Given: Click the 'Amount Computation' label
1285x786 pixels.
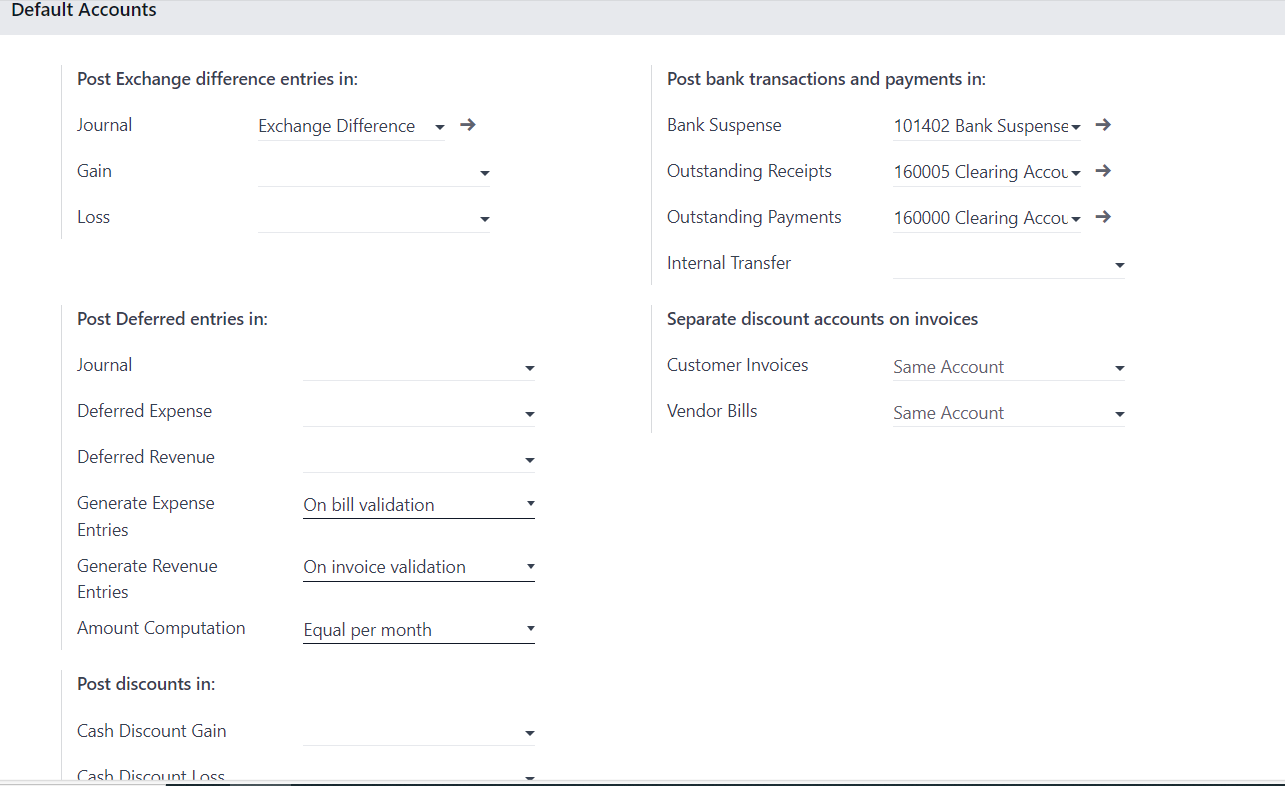Looking at the screenshot, I should 161,628.
